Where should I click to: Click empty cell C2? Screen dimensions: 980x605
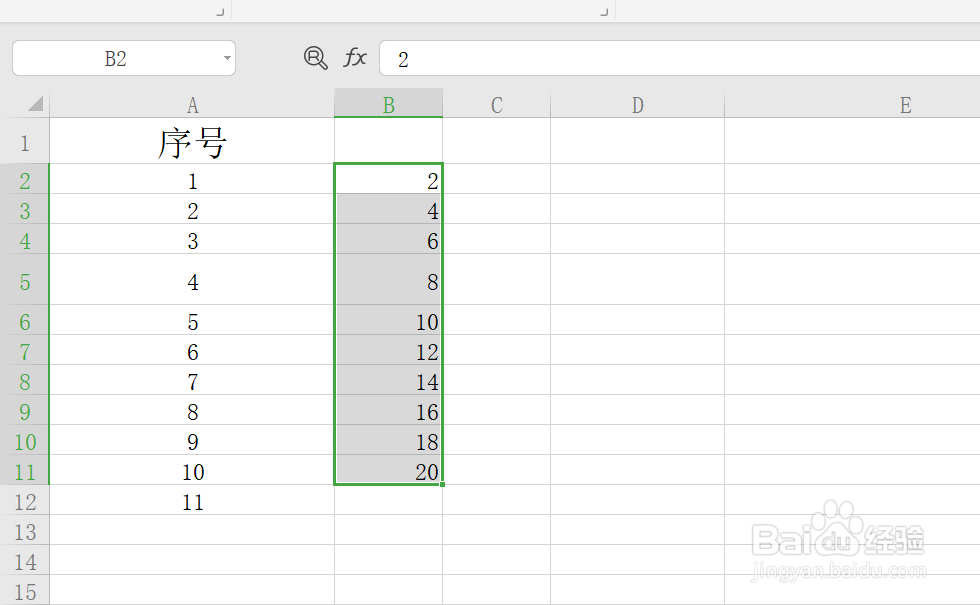497,179
